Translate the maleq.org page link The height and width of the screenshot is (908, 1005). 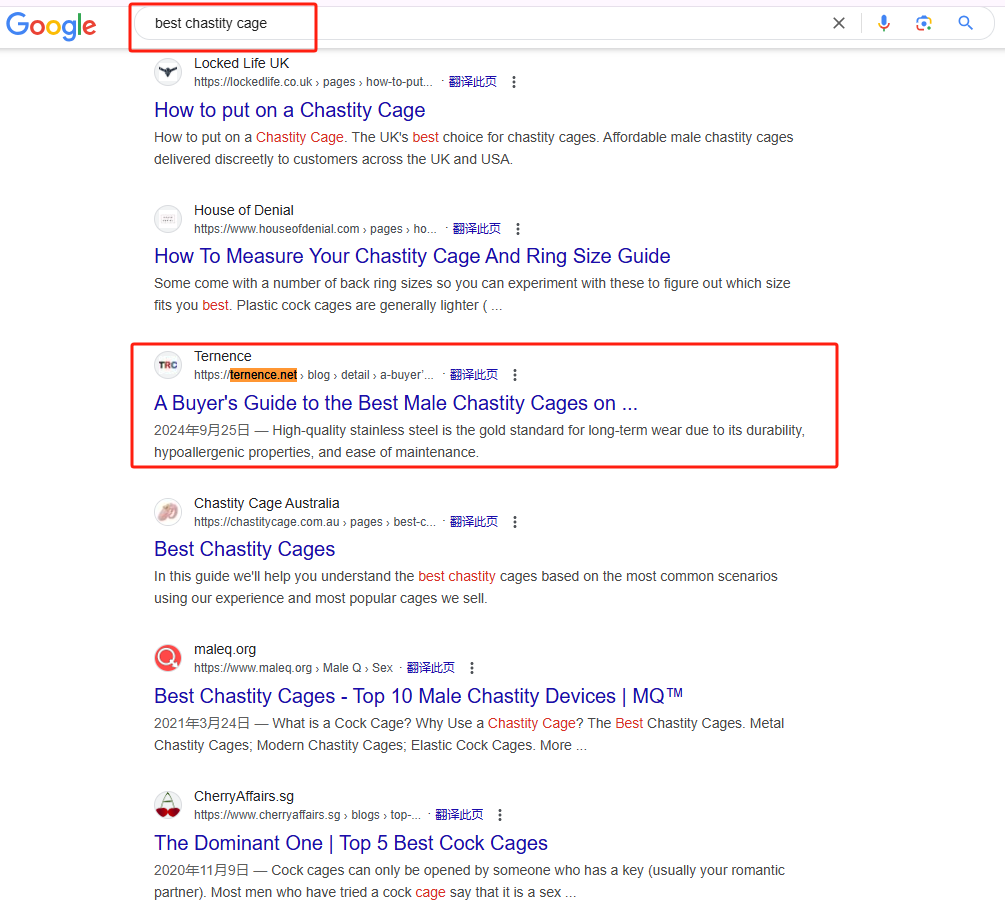click(x=431, y=668)
